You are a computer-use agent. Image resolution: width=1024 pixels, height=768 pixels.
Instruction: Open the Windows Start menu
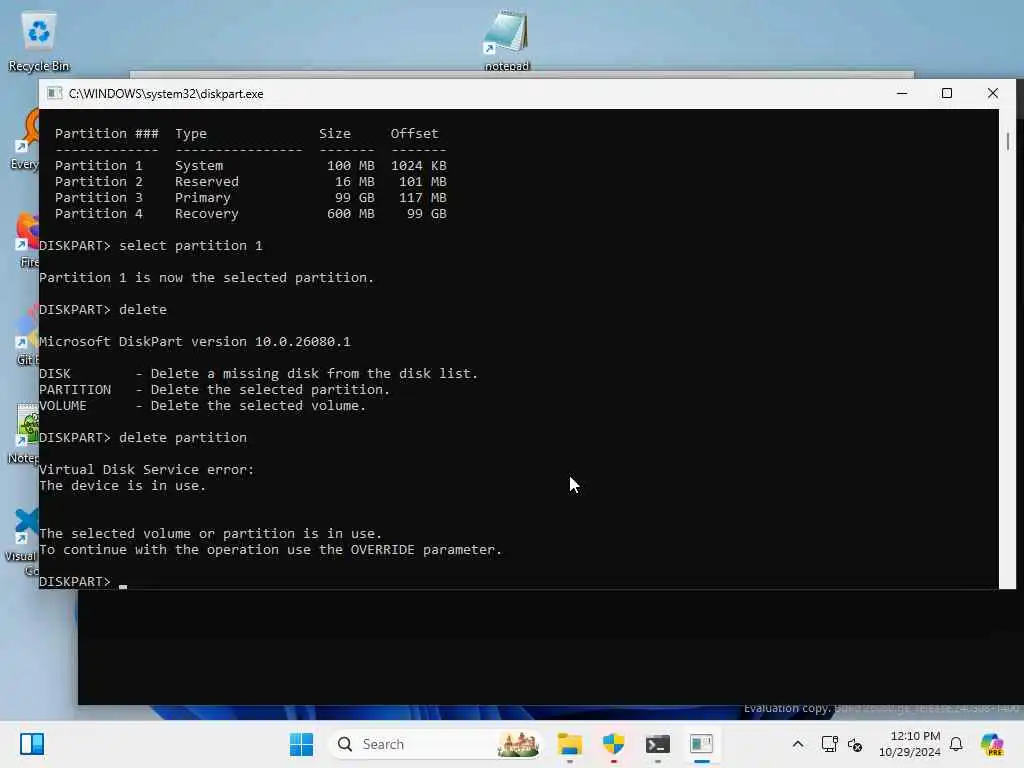(x=301, y=744)
